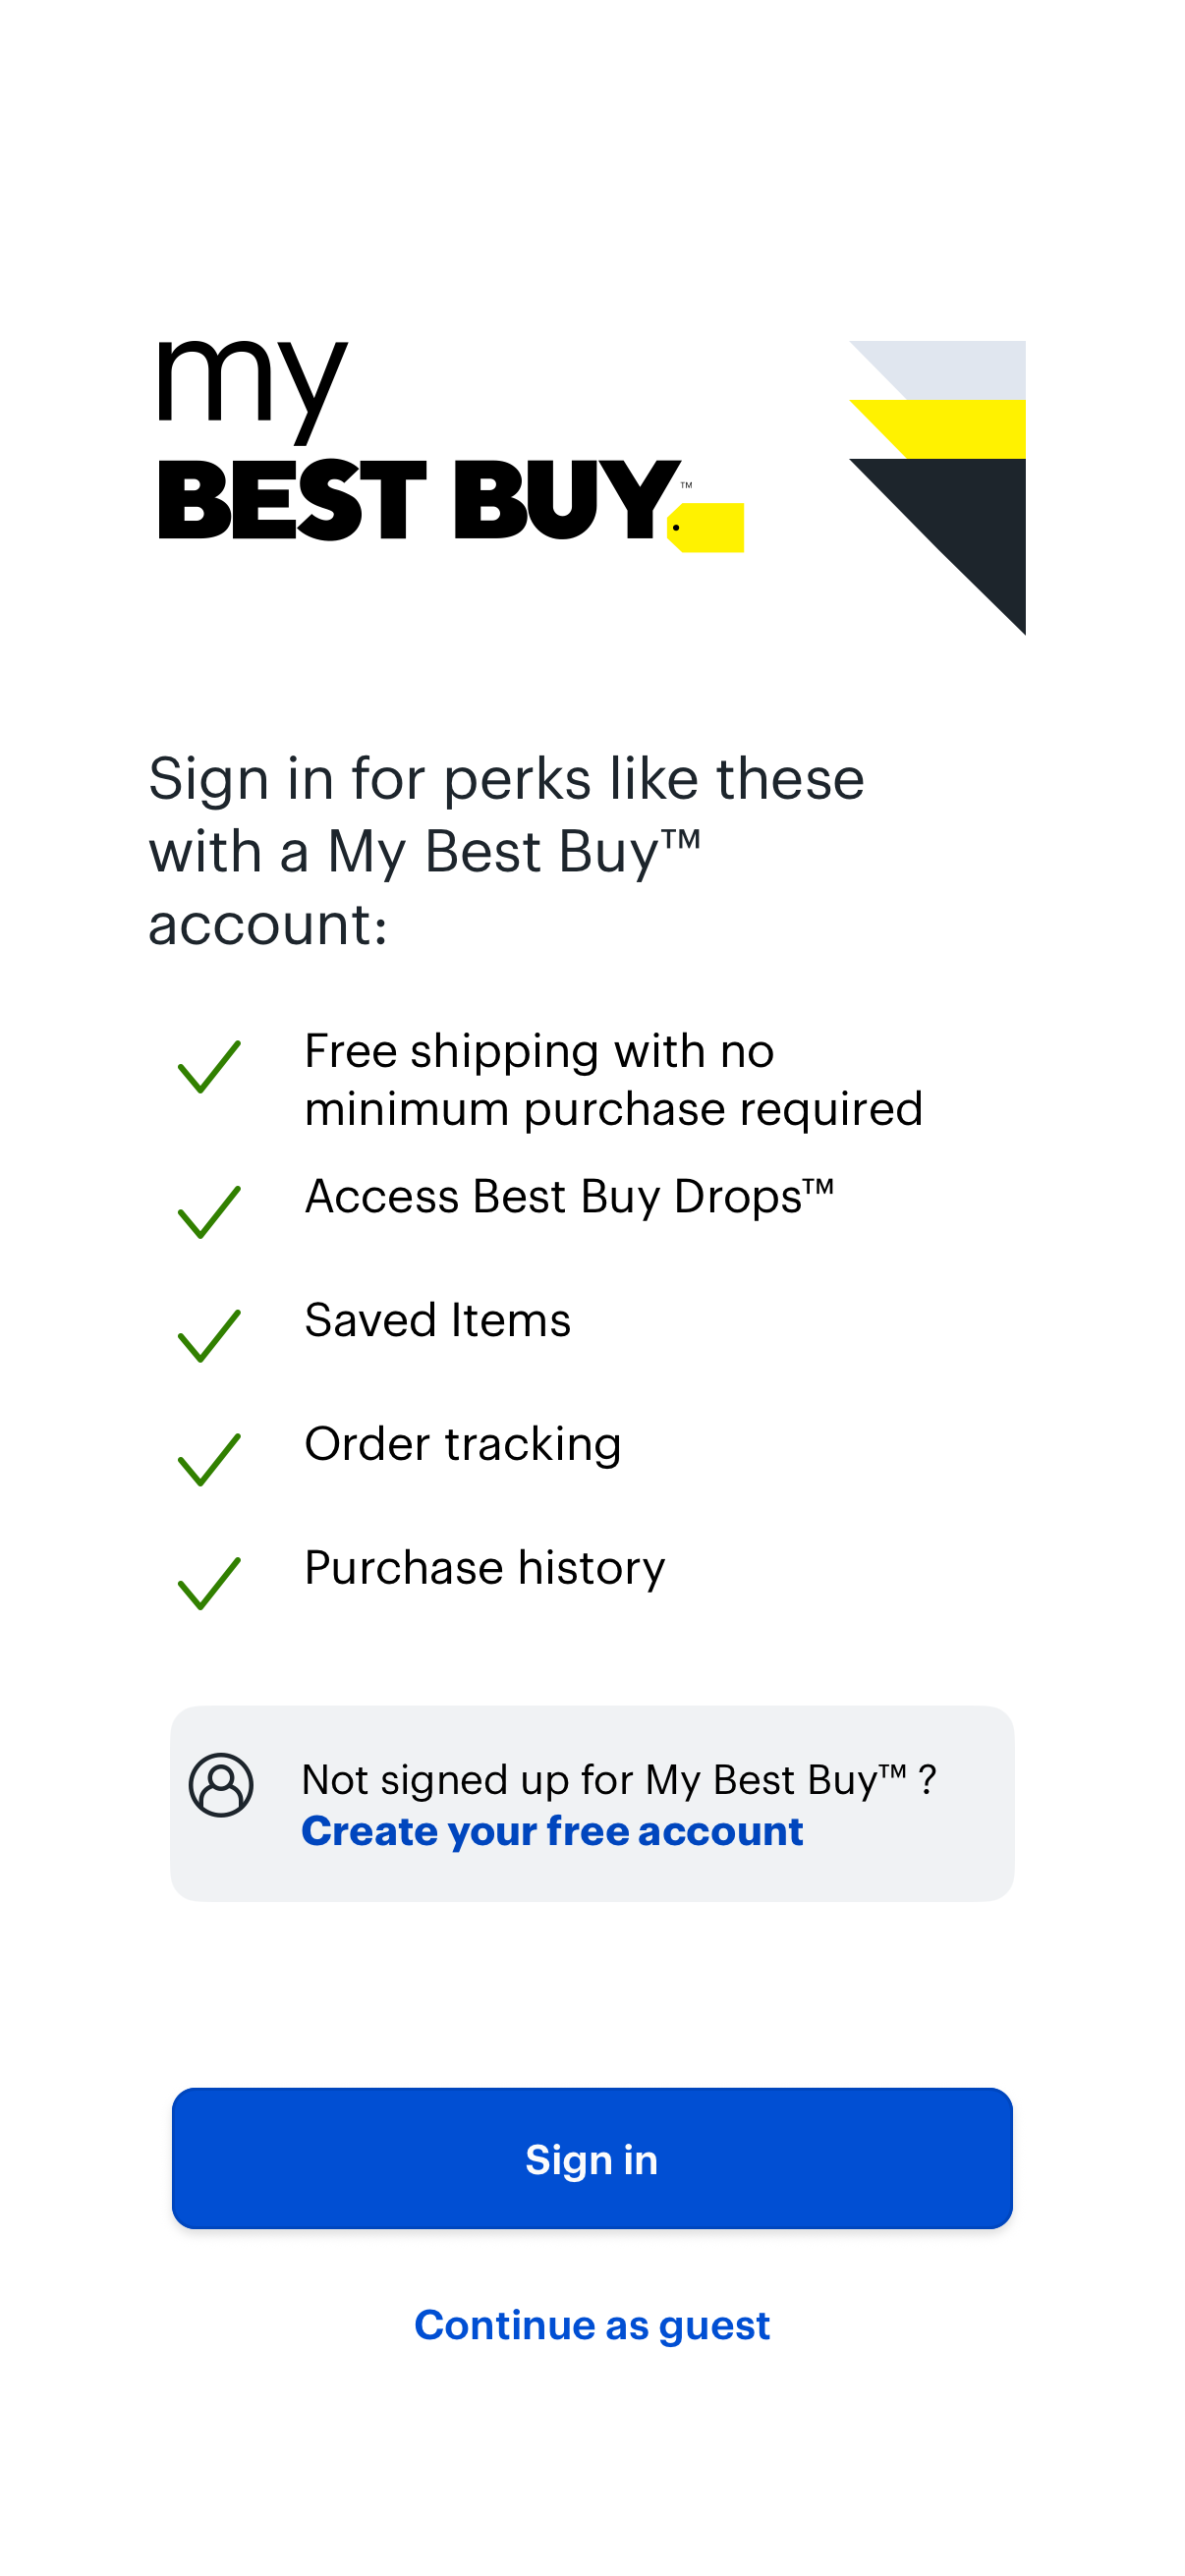Click the Free shipping perk text

[614, 1078]
